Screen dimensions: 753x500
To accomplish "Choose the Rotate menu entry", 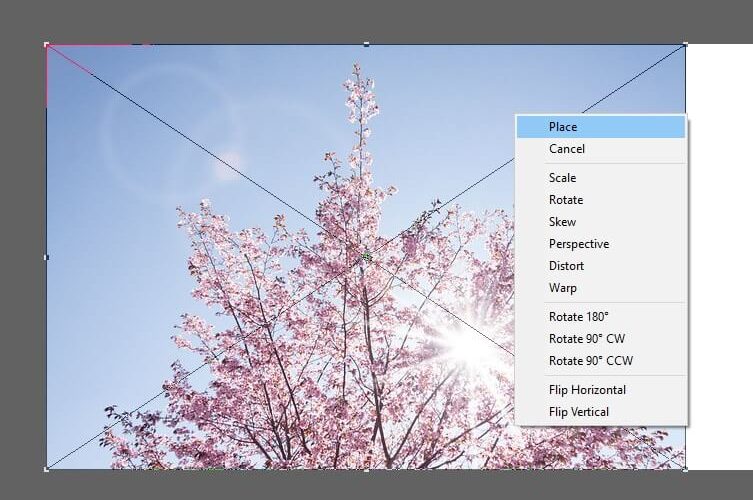I will [x=601, y=200].
